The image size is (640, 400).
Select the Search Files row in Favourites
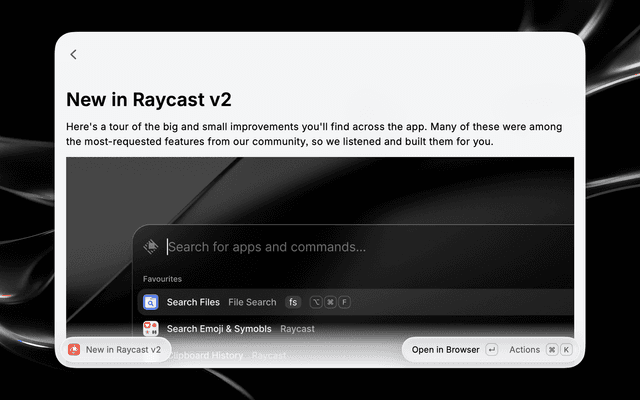click(x=356, y=302)
